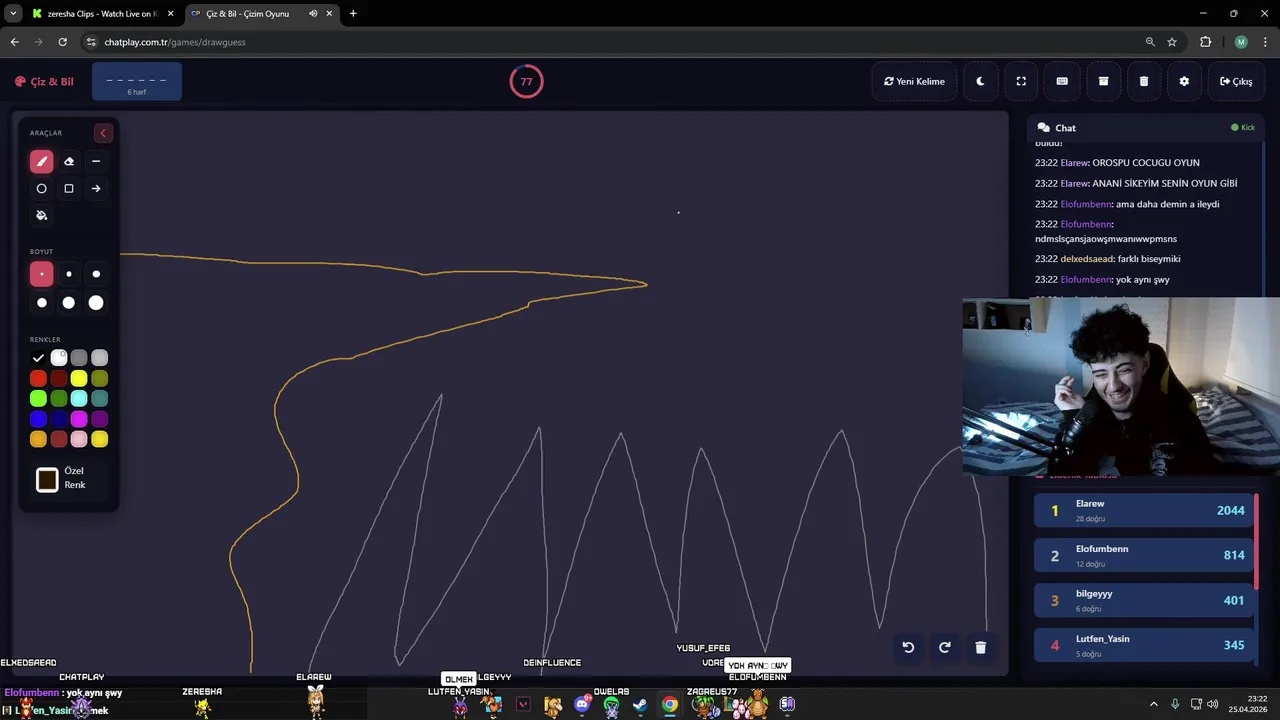This screenshot has height=720, width=1280.
Task: Select the paint bucket fill tool
Action: click(41, 215)
